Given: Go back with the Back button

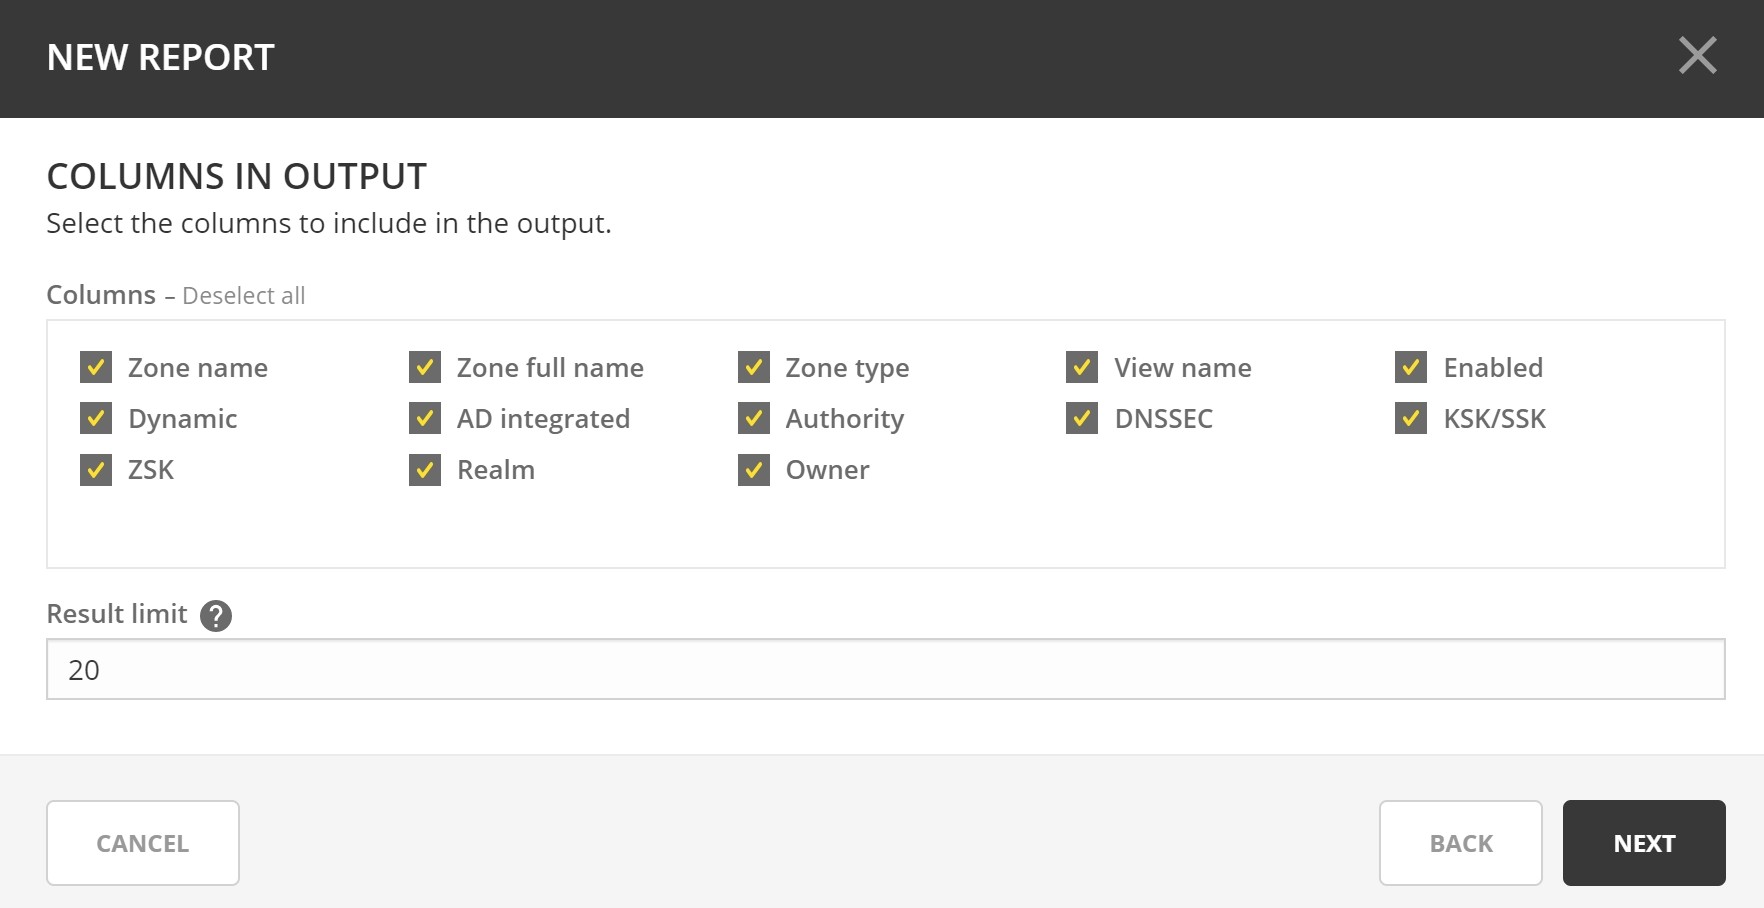Looking at the screenshot, I should pyautogui.click(x=1460, y=843).
